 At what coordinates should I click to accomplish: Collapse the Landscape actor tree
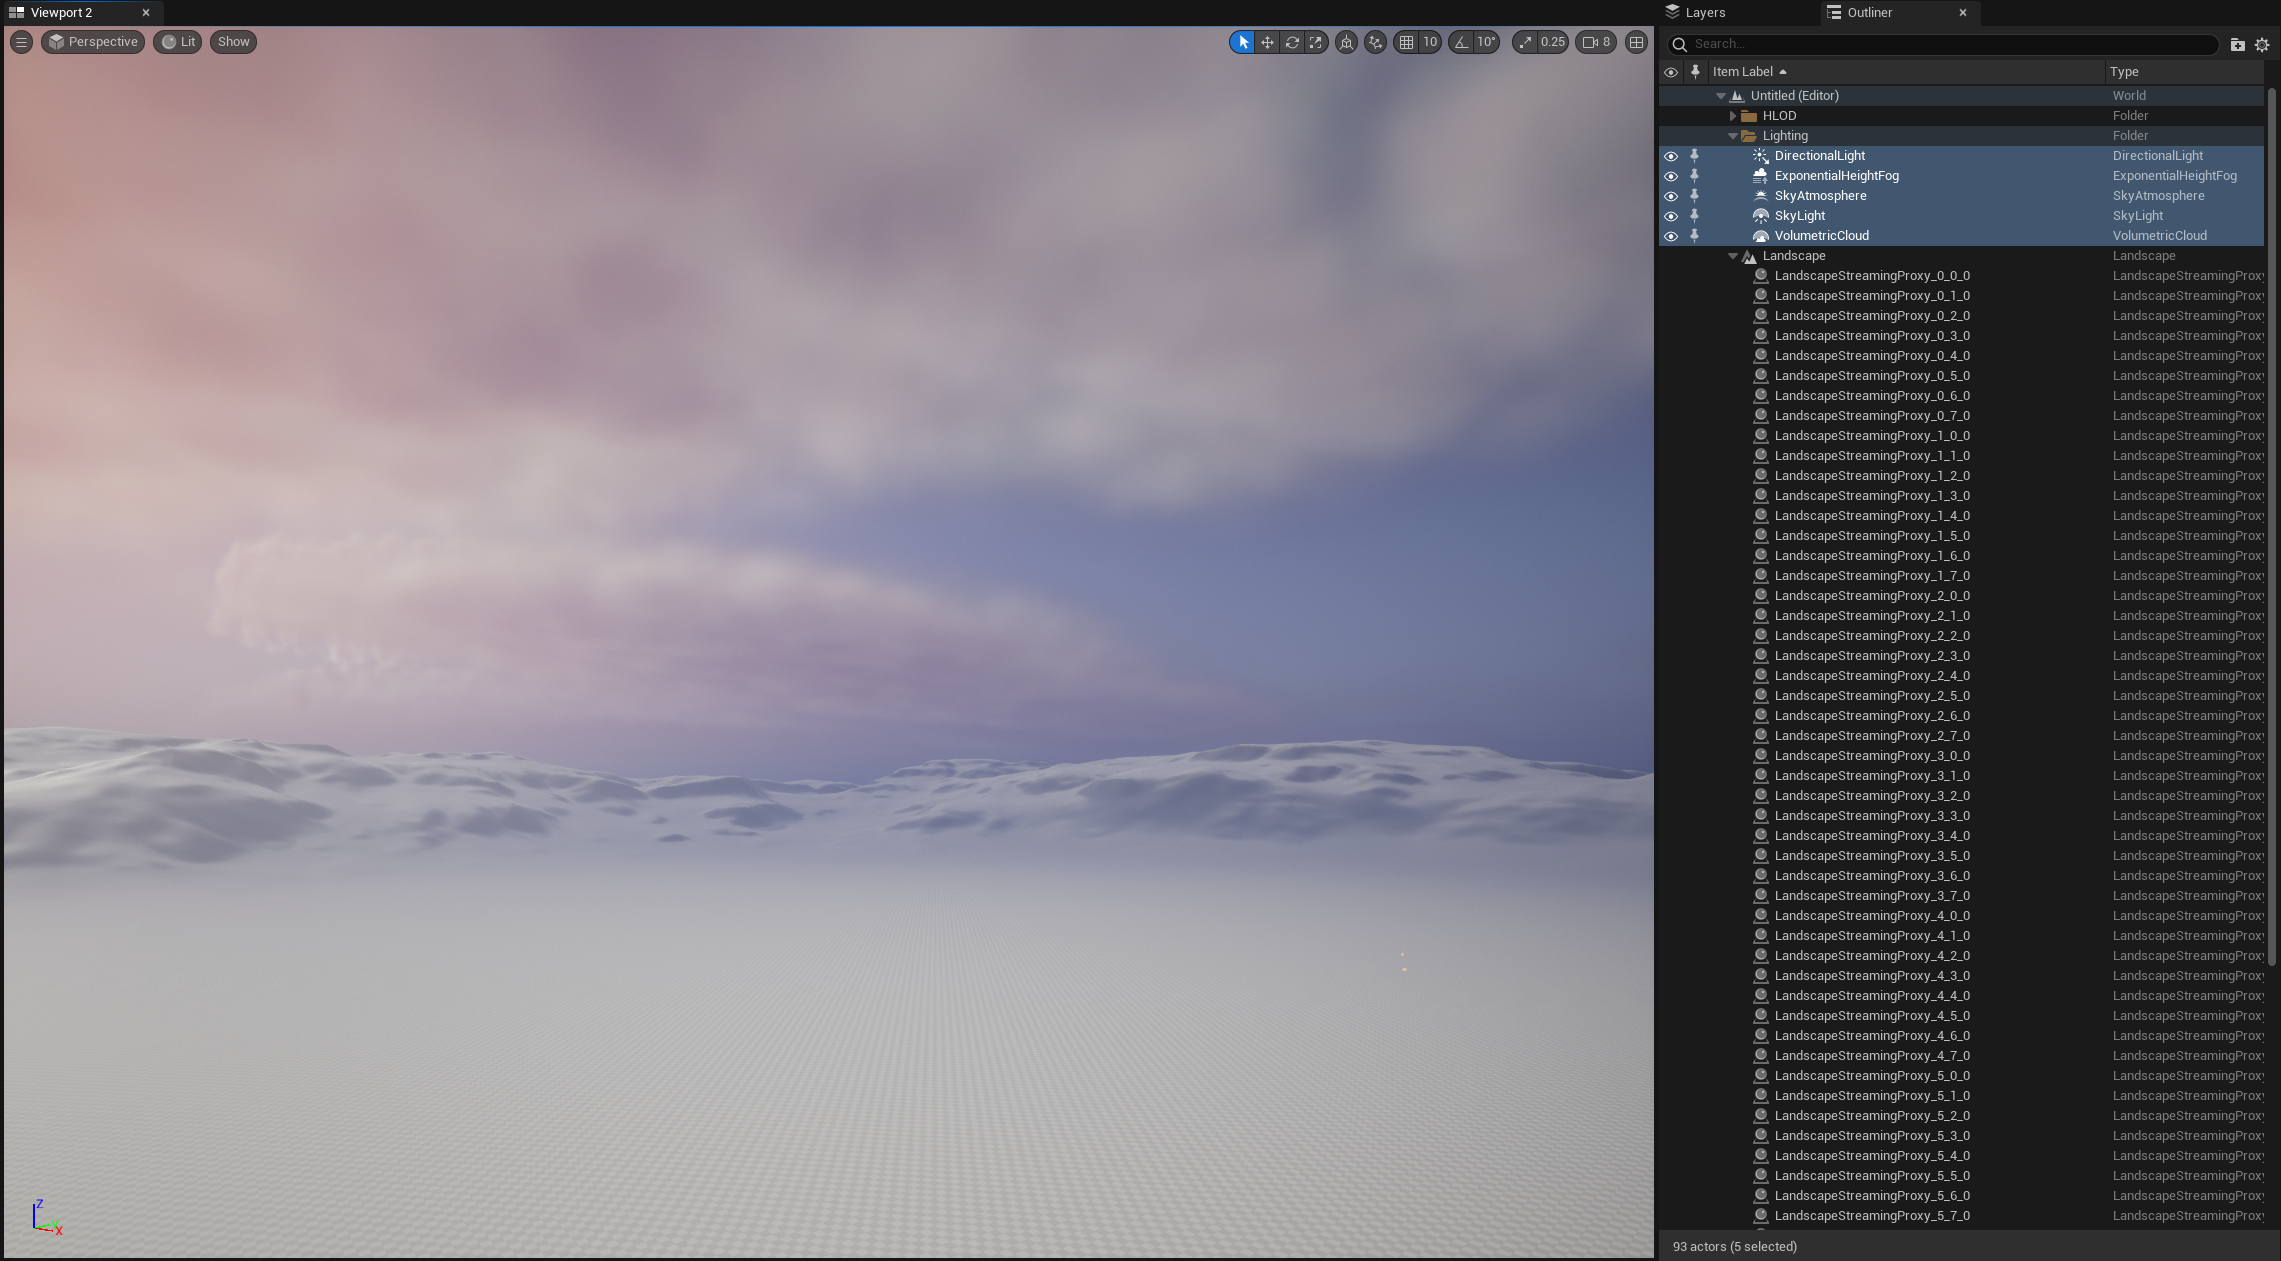pos(1733,256)
